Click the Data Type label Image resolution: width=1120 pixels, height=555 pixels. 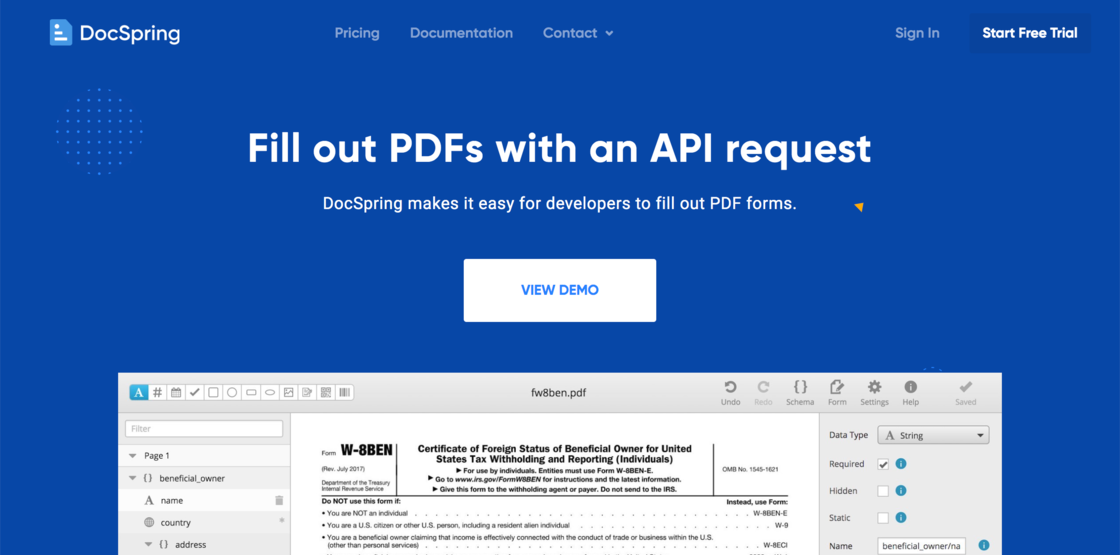pyautogui.click(x=849, y=435)
